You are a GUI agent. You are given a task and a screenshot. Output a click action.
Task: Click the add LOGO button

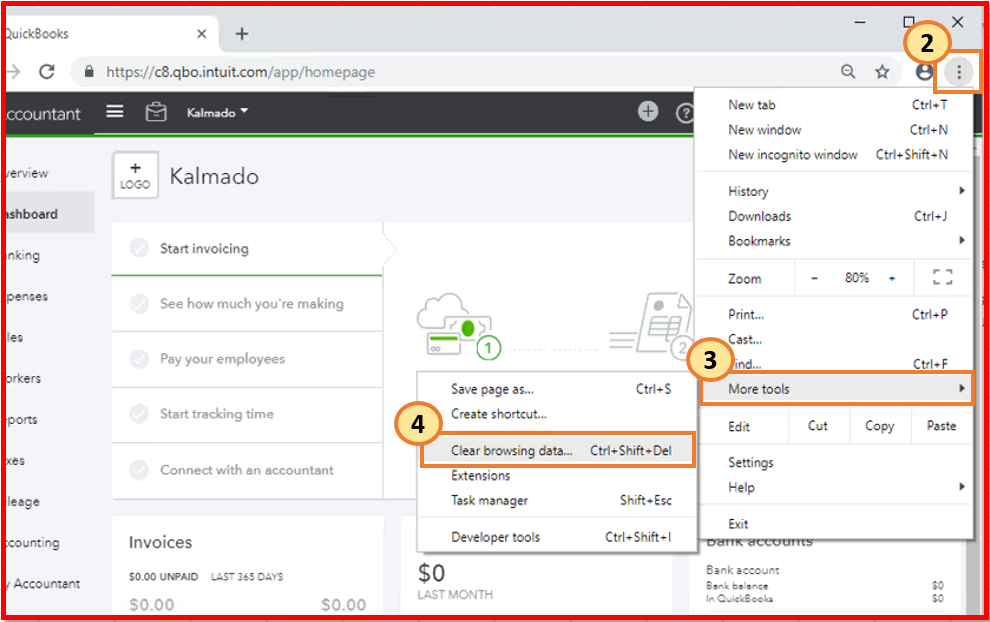click(x=135, y=176)
